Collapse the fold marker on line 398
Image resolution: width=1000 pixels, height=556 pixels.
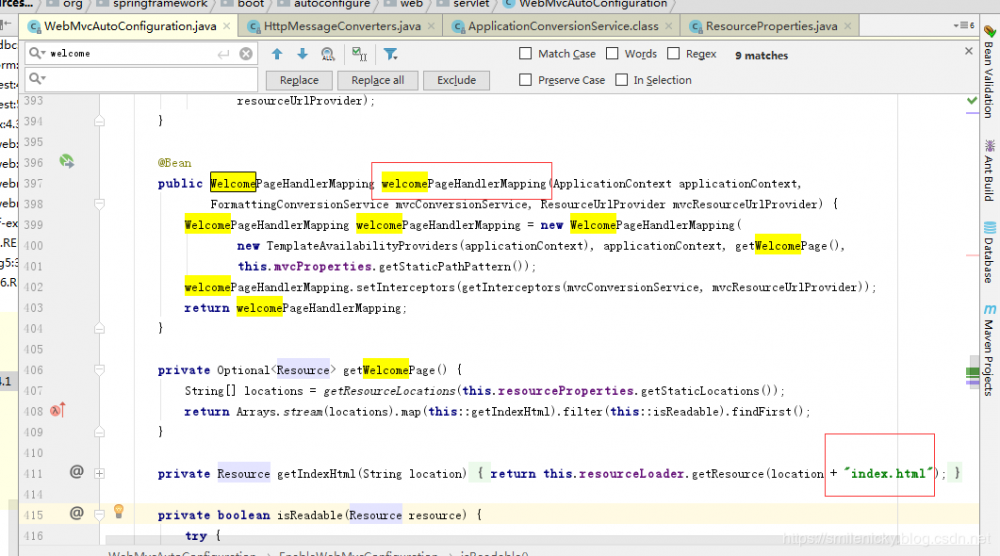tap(99, 203)
